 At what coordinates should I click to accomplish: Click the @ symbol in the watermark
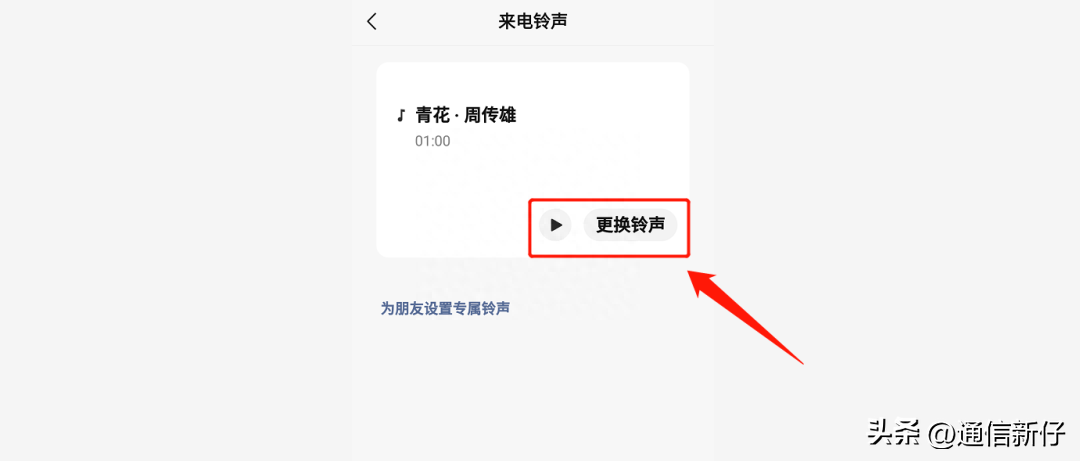(941, 435)
